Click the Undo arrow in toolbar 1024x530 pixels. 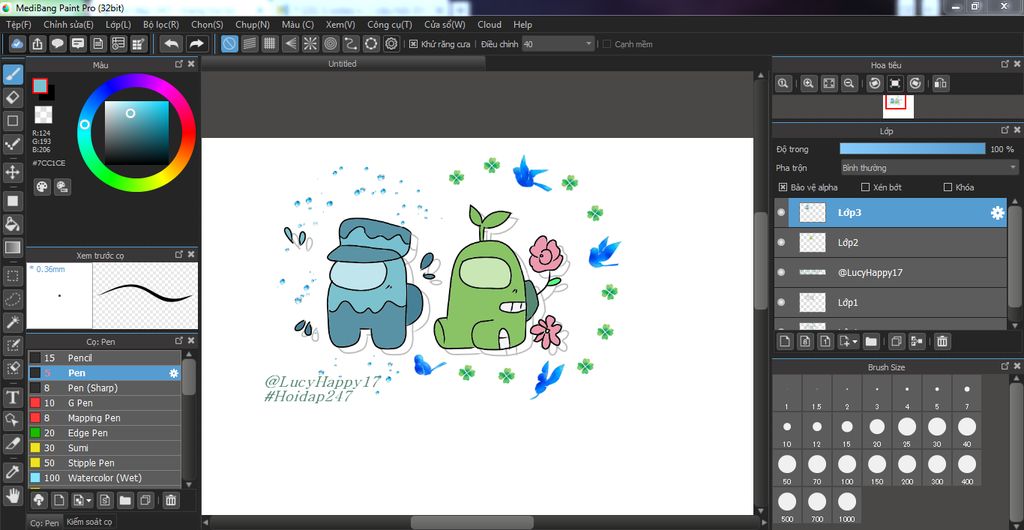click(171, 44)
